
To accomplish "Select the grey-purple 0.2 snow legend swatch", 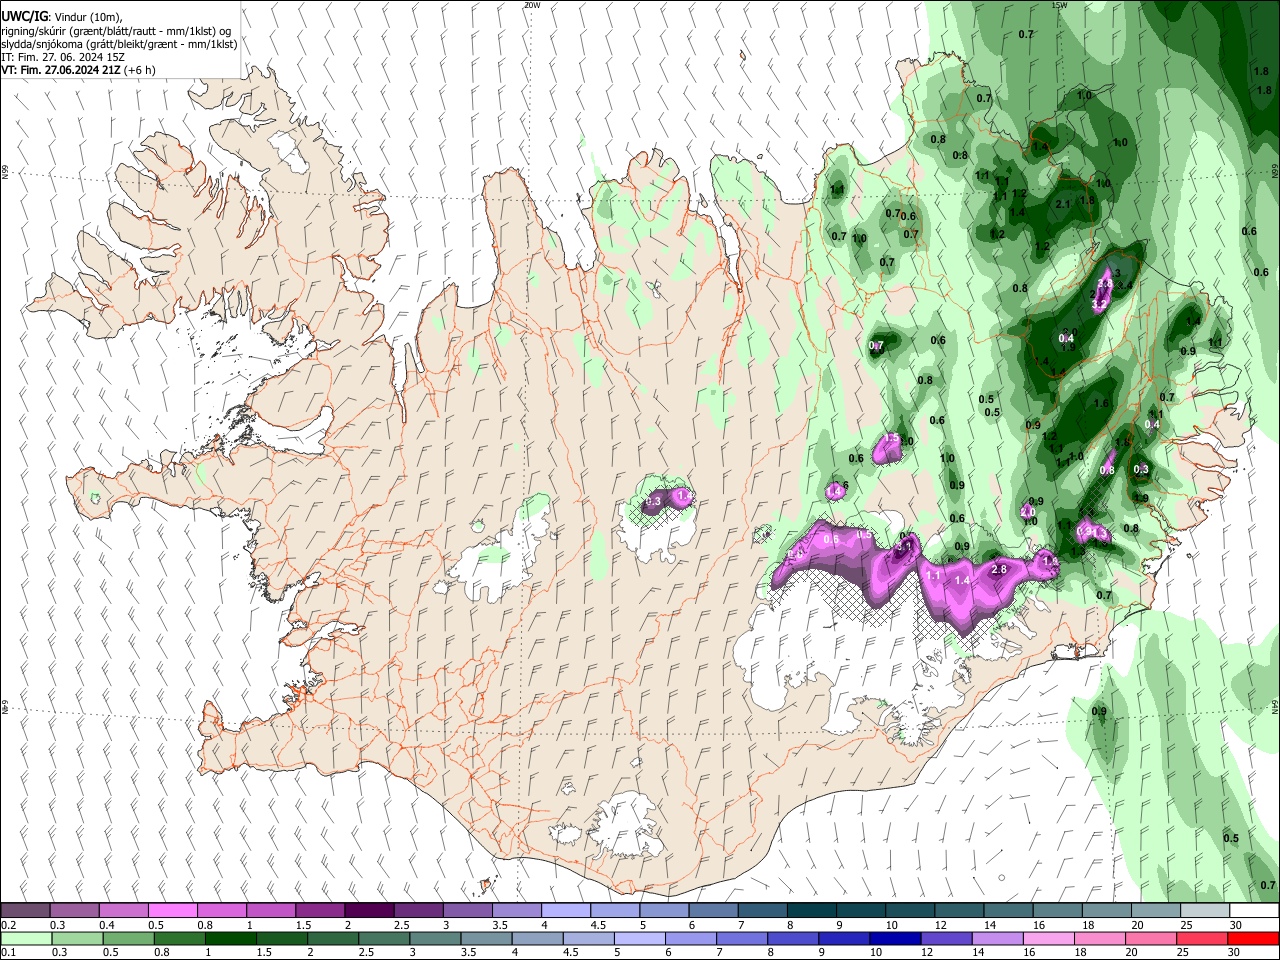I will coord(25,911).
